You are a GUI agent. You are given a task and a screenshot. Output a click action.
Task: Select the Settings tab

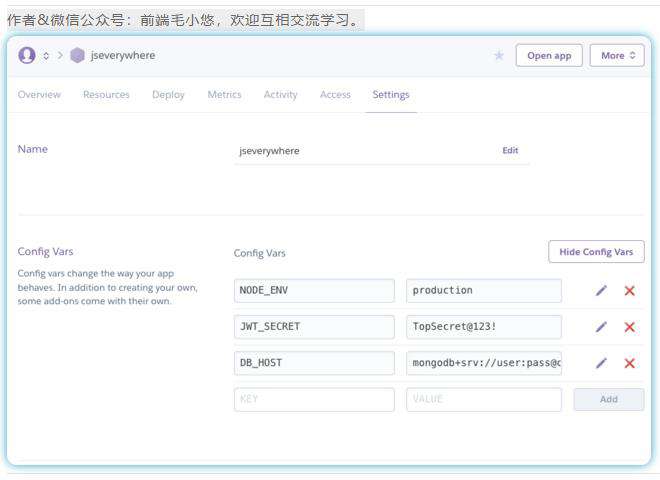click(x=391, y=95)
